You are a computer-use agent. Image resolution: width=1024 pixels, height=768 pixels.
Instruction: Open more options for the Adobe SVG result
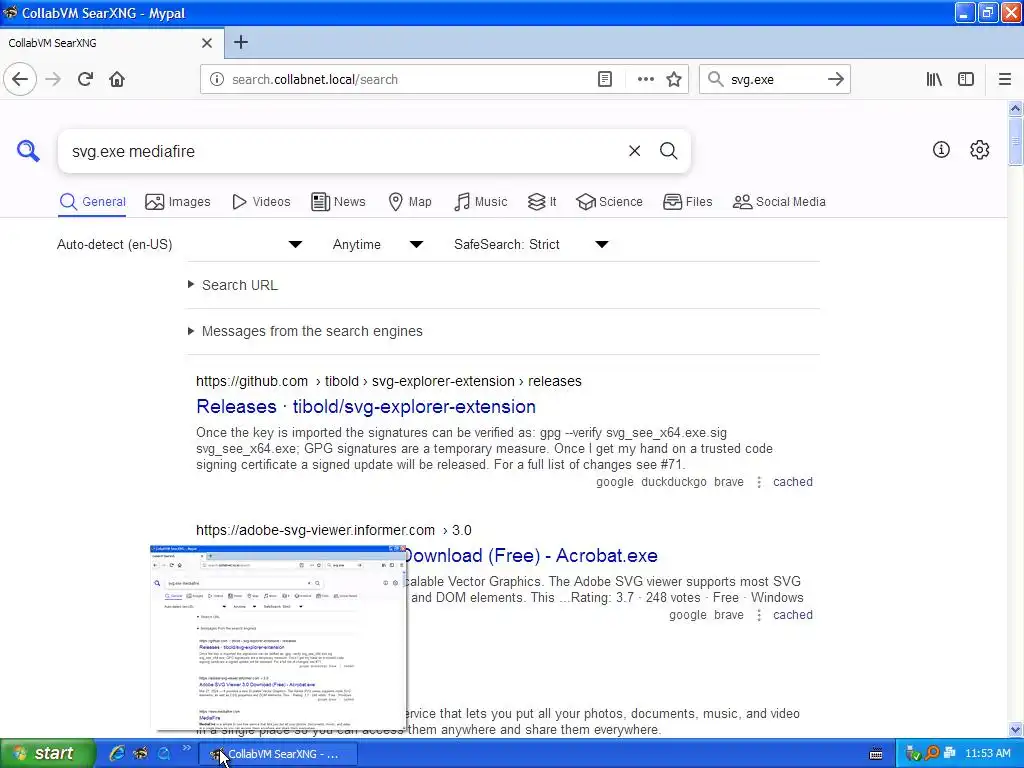click(x=759, y=615)
